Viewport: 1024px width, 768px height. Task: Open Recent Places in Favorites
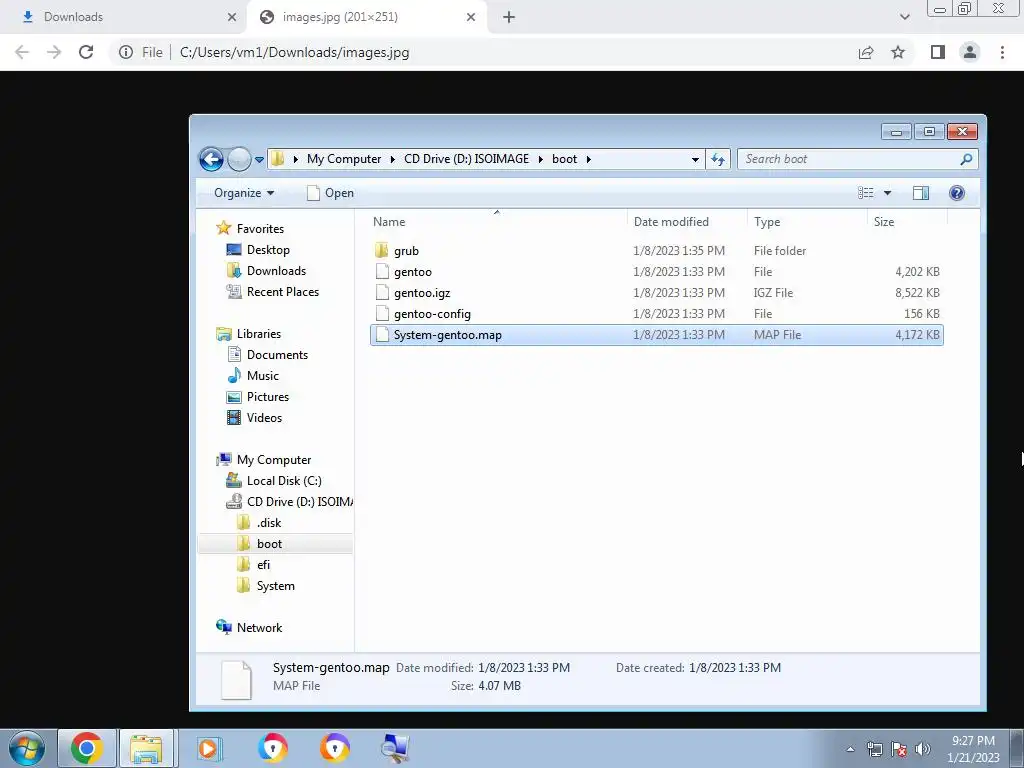pyautogui.click(x=282, y=291)
